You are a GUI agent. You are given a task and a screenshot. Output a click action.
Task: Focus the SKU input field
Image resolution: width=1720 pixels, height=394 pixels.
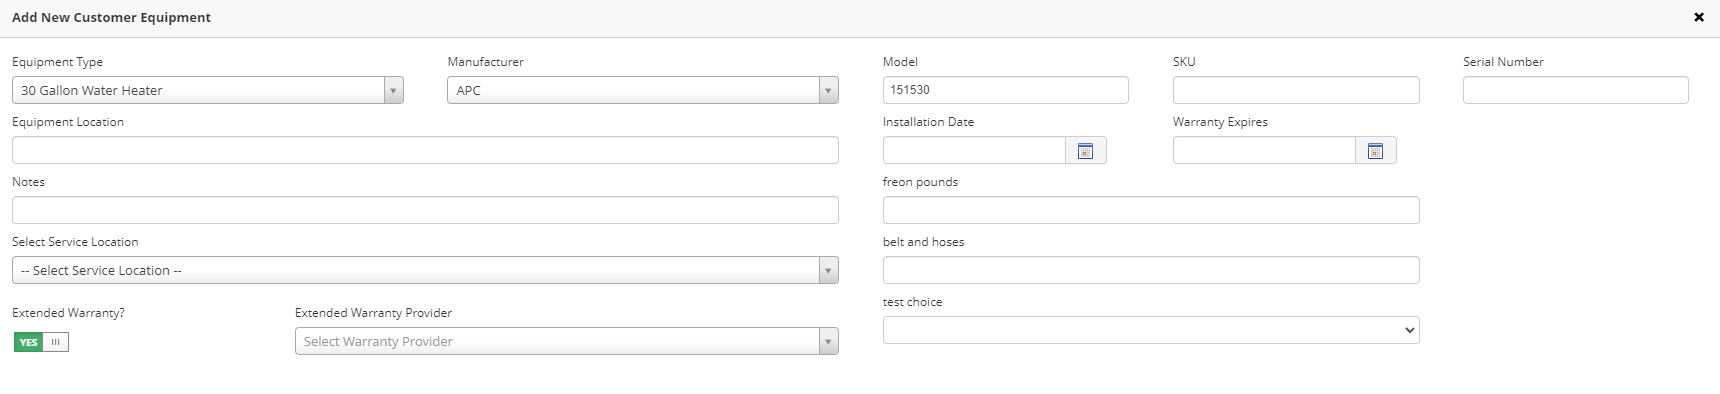click(x=1296, y=90)
